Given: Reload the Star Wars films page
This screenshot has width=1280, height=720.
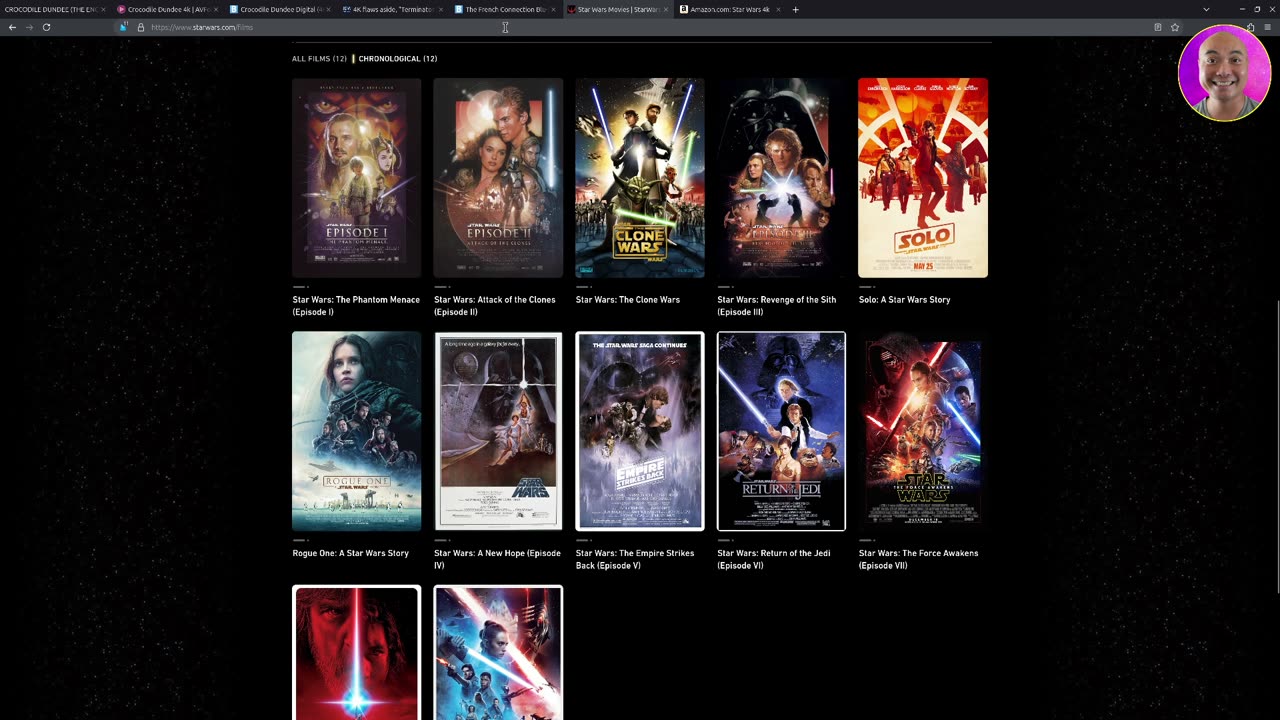Looking at the screenshot, I should point(46,27).
